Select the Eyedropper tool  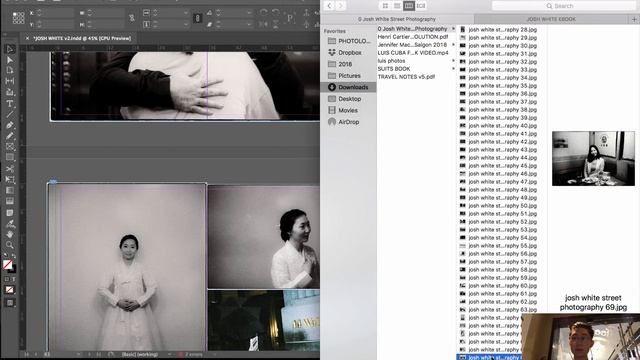(10, 224)
